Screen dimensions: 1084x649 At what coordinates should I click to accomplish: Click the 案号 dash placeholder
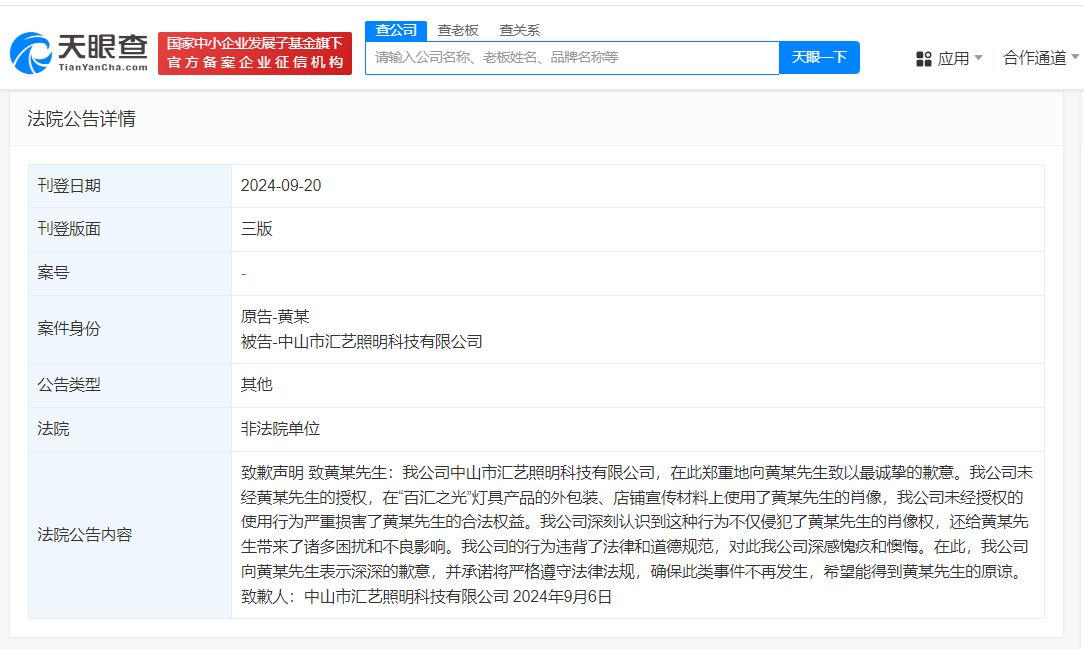(244, 272)
